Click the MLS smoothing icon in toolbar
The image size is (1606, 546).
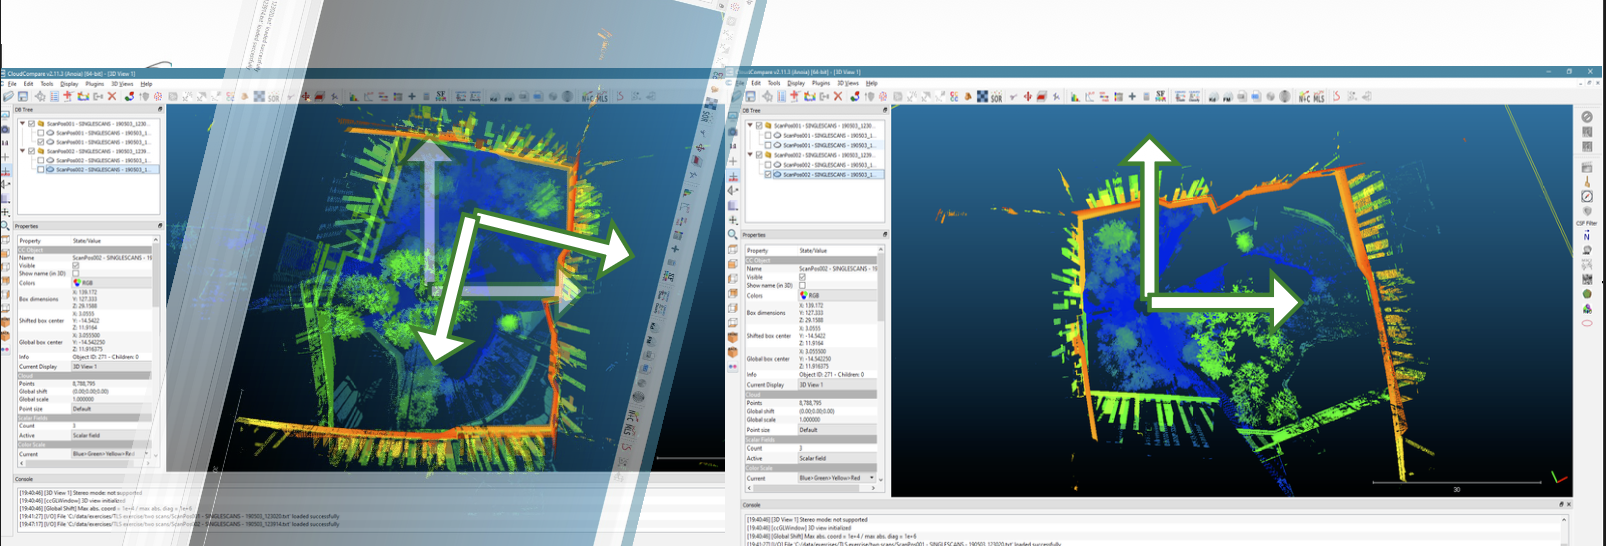point(1319,97)
